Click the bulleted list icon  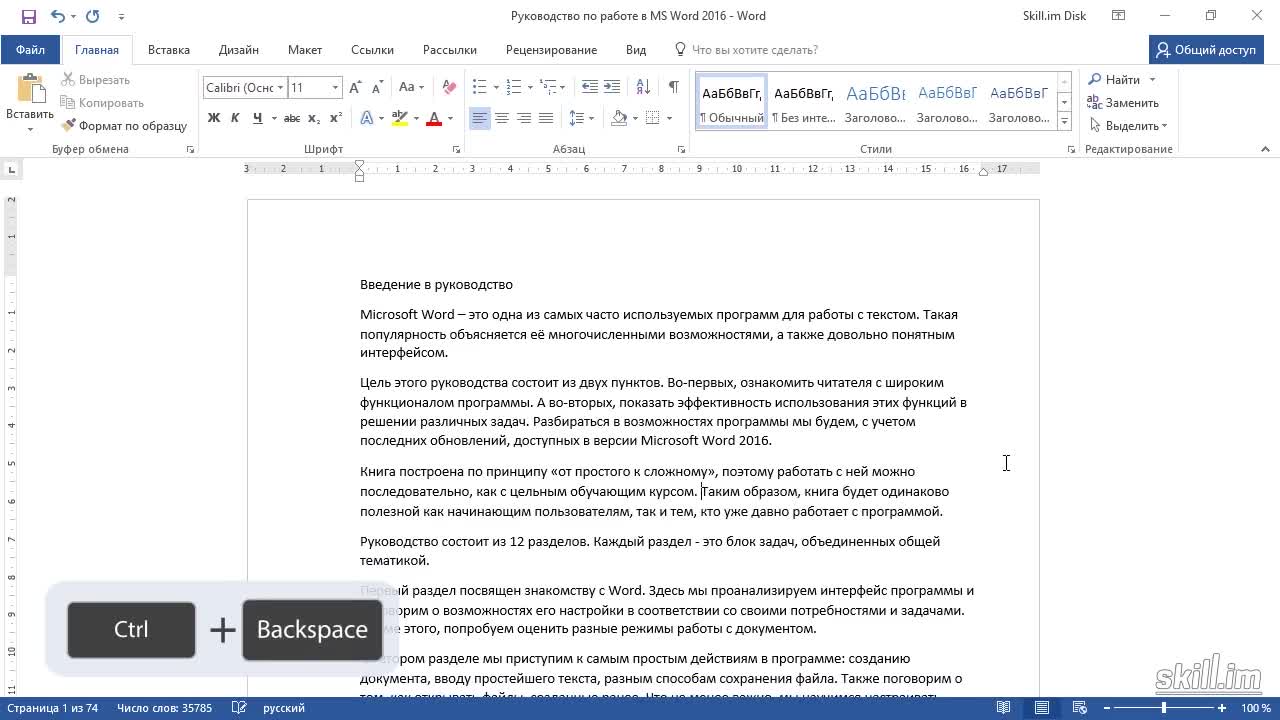click(479, 87)
